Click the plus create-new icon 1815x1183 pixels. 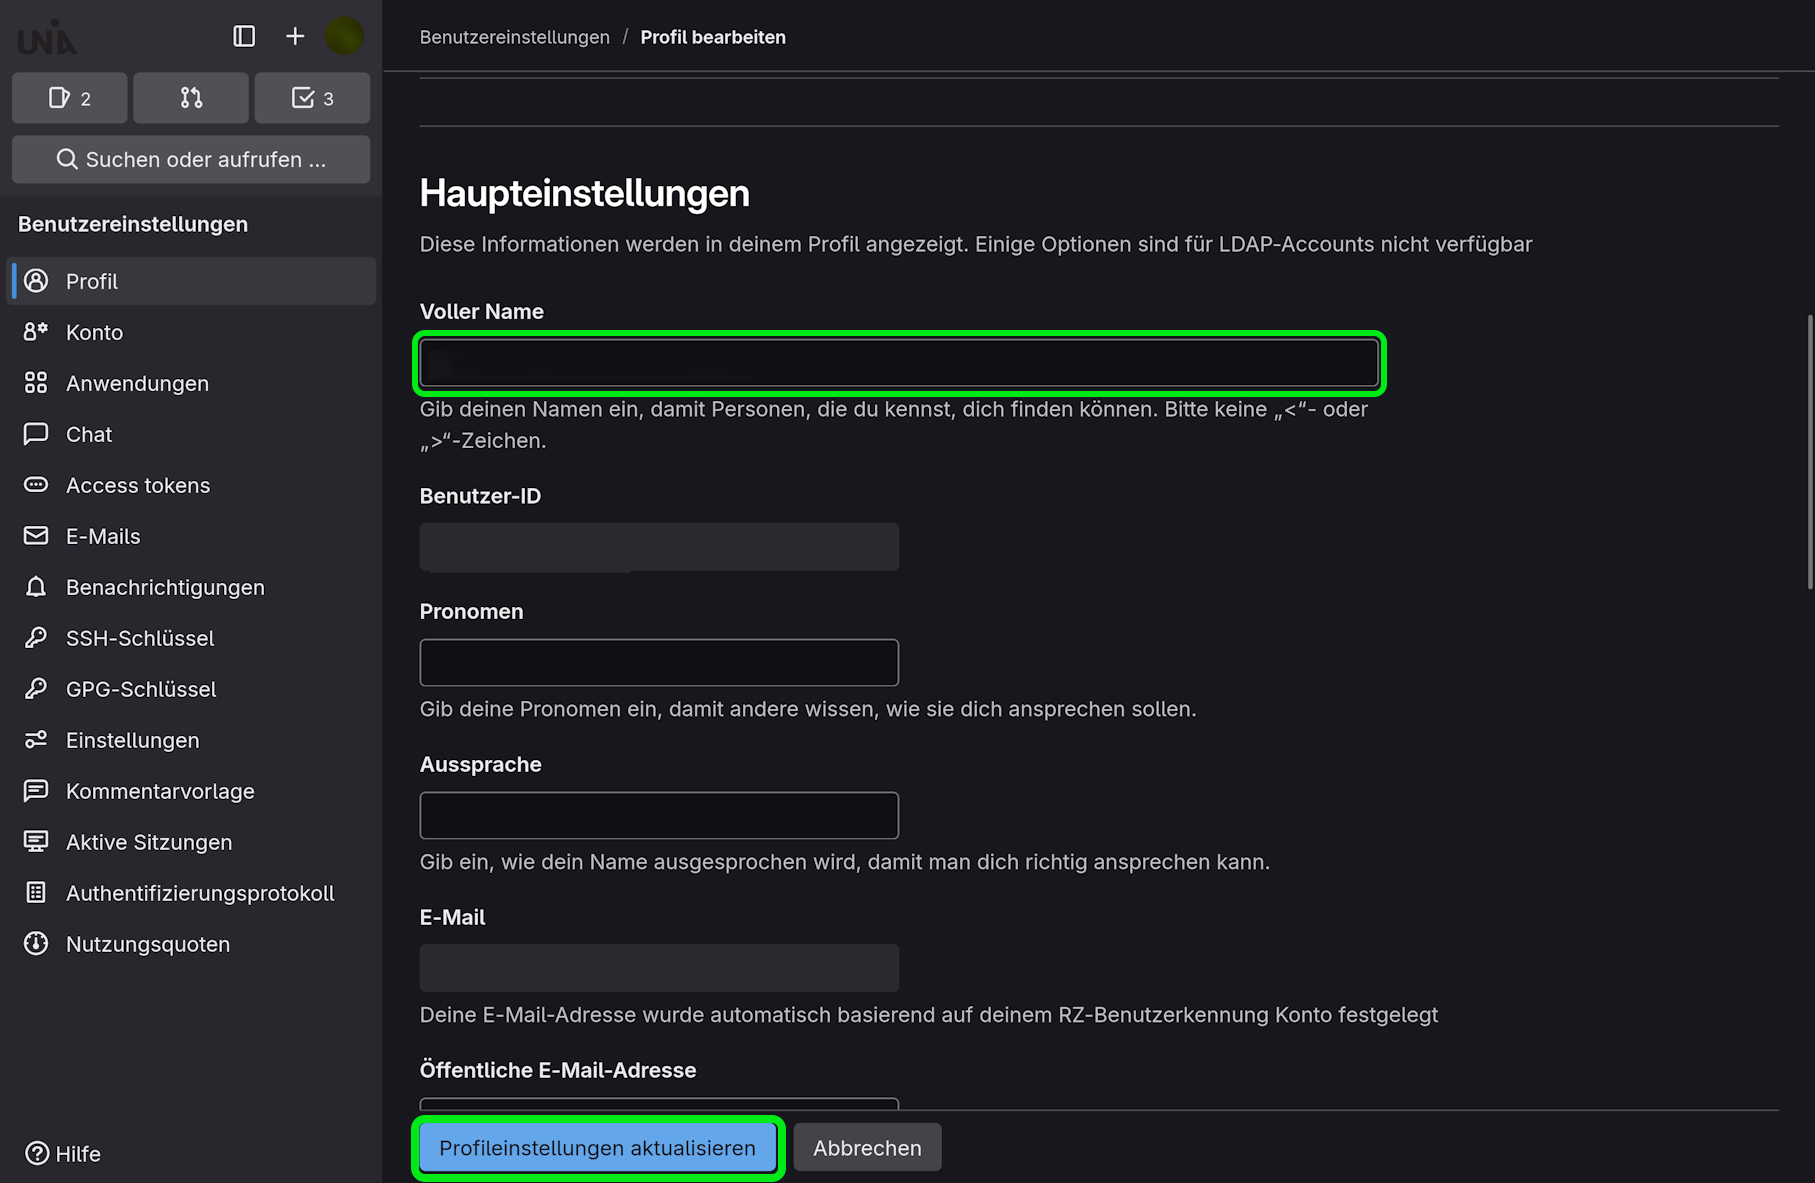[295, 37]
